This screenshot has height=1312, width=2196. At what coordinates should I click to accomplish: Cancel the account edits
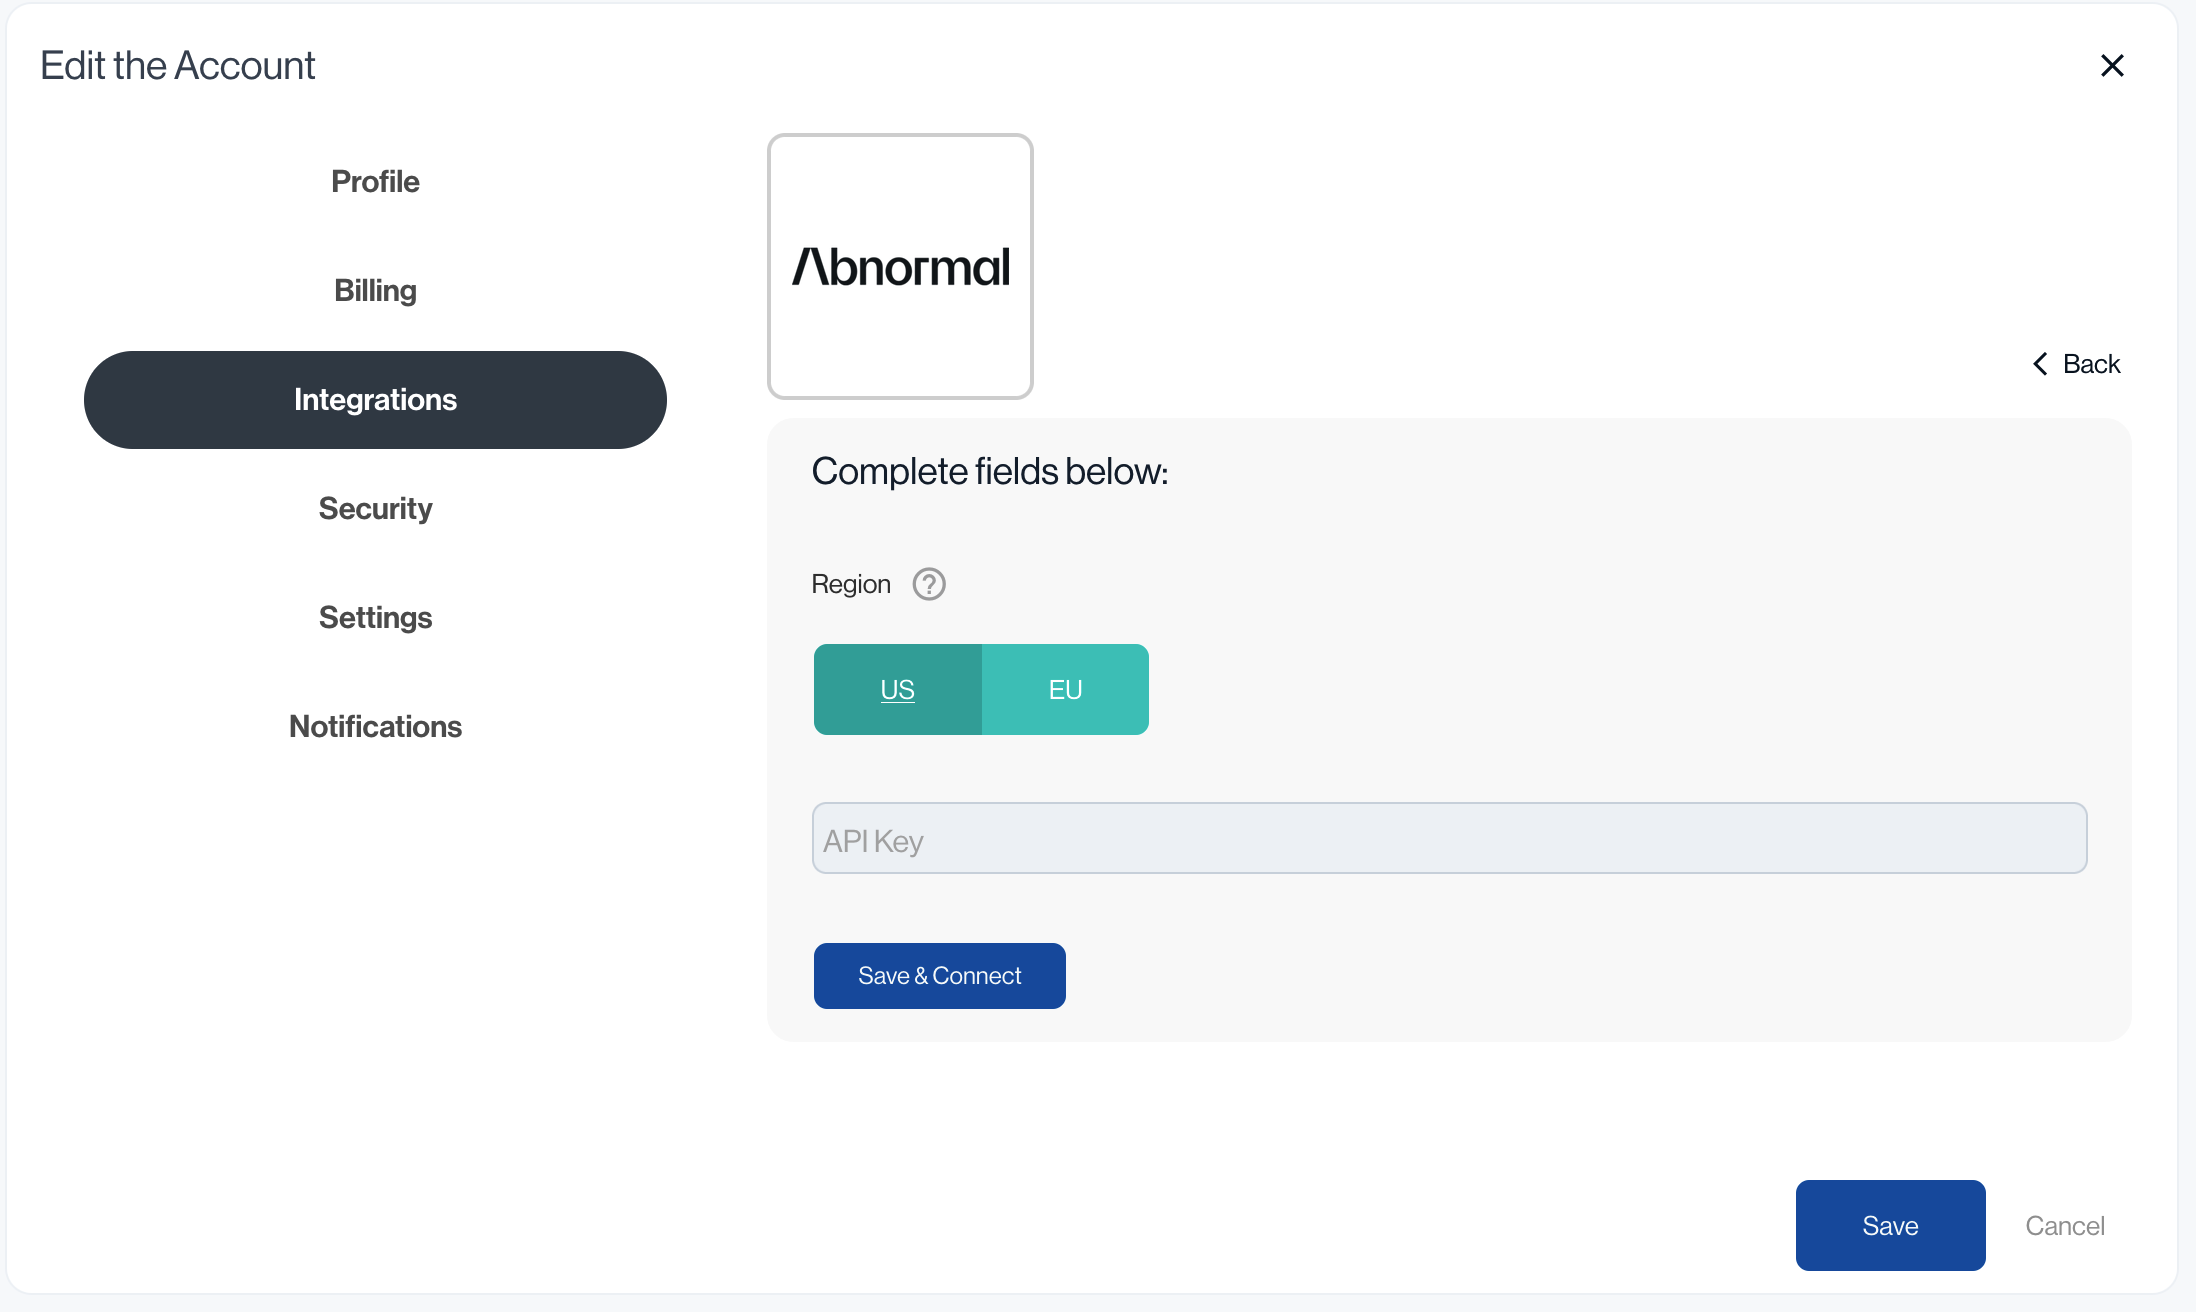pyautogui.click(x=2065, y=1226)
